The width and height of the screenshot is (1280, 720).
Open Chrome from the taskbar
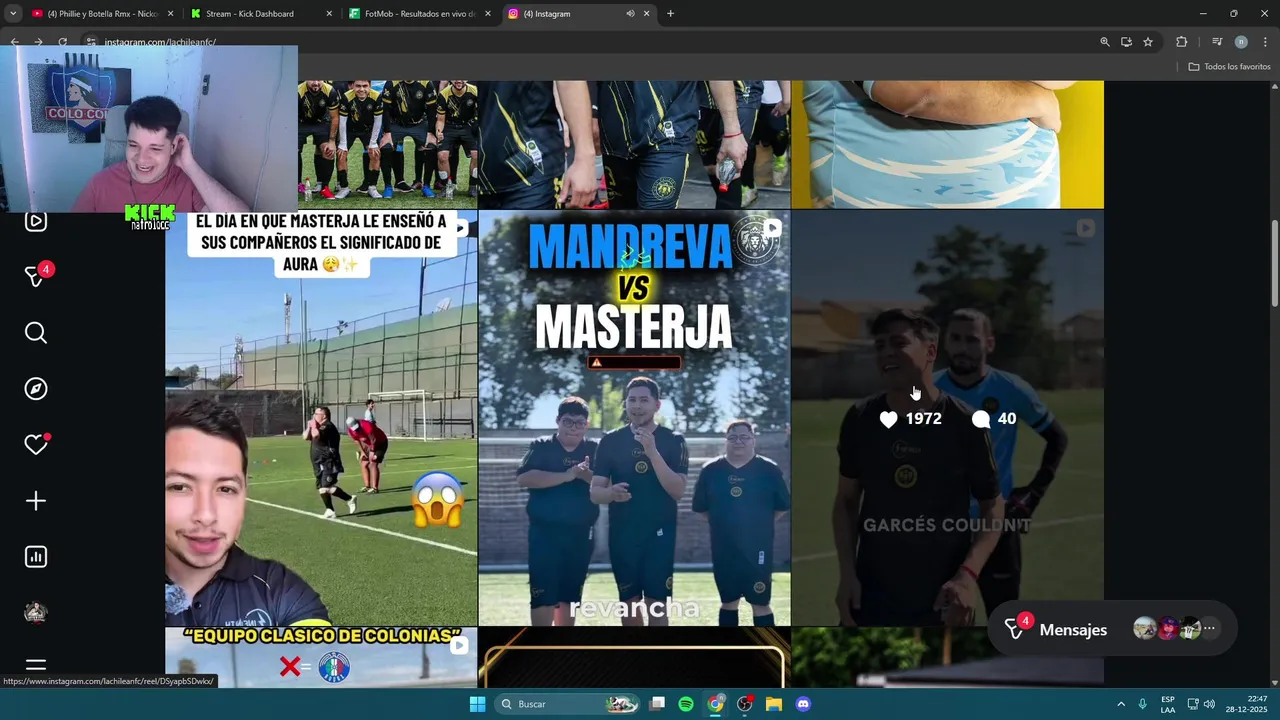715,704
